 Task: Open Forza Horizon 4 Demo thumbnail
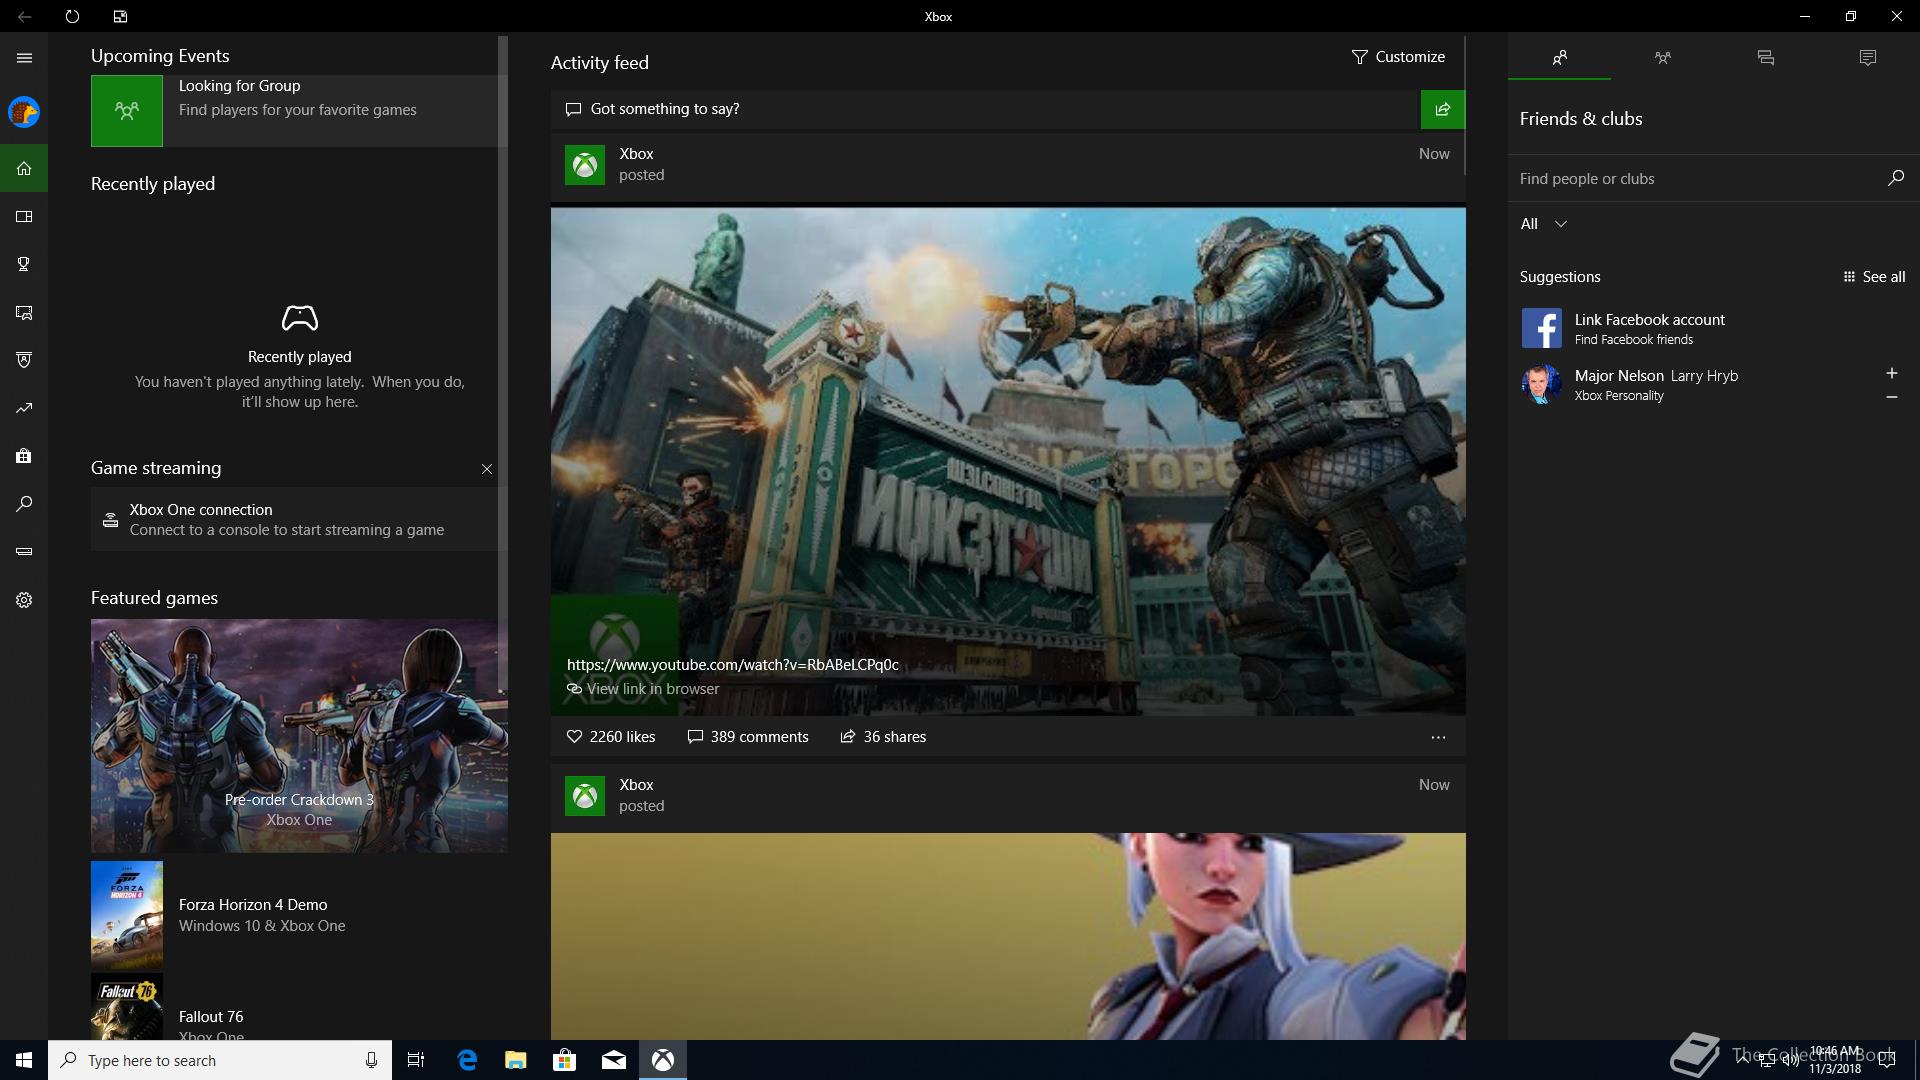(127, 915)
